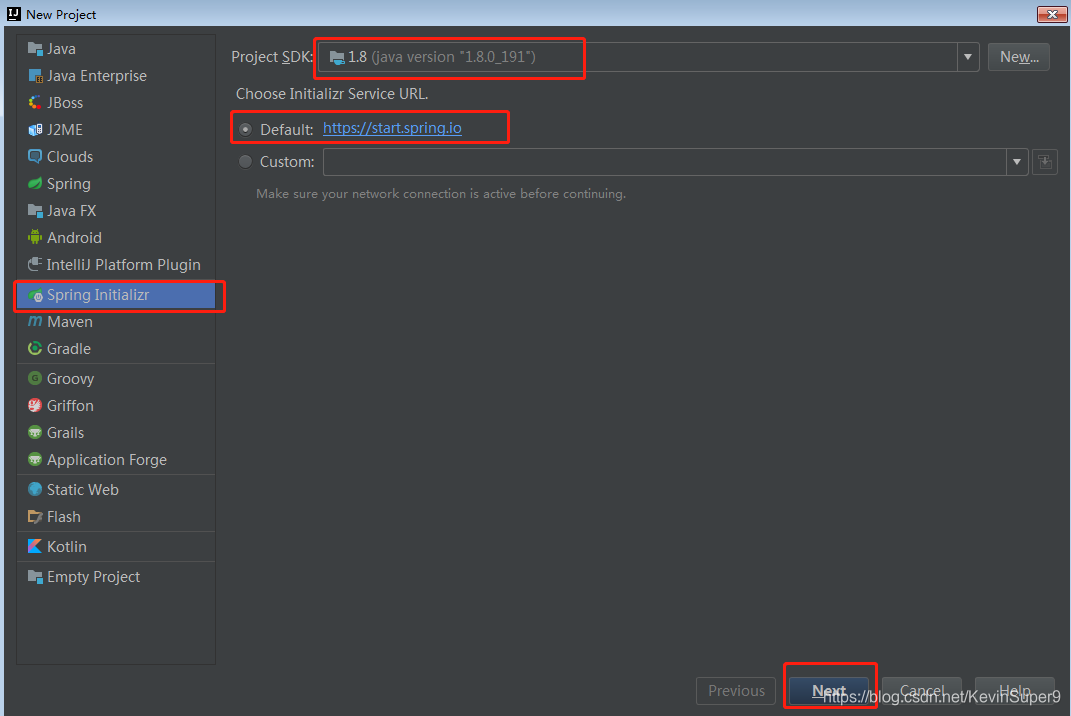Click the Spring leaf icon
Viewport: 1071px width, 716px height.
pyautogui.click(x=35, y=184)
